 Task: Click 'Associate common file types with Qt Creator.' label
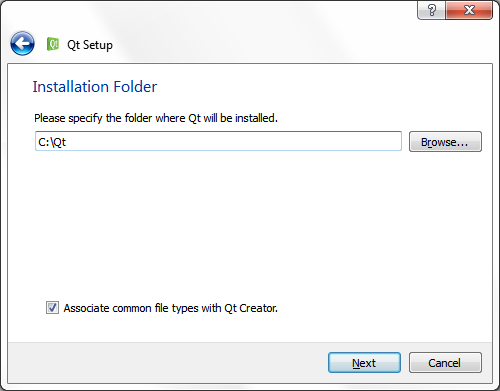[171, 308]
